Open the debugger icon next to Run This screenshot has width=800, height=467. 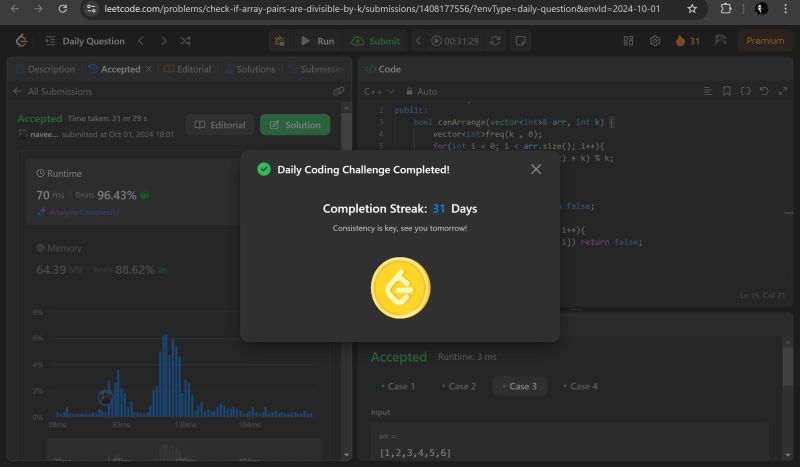click(x=280, y=41)
